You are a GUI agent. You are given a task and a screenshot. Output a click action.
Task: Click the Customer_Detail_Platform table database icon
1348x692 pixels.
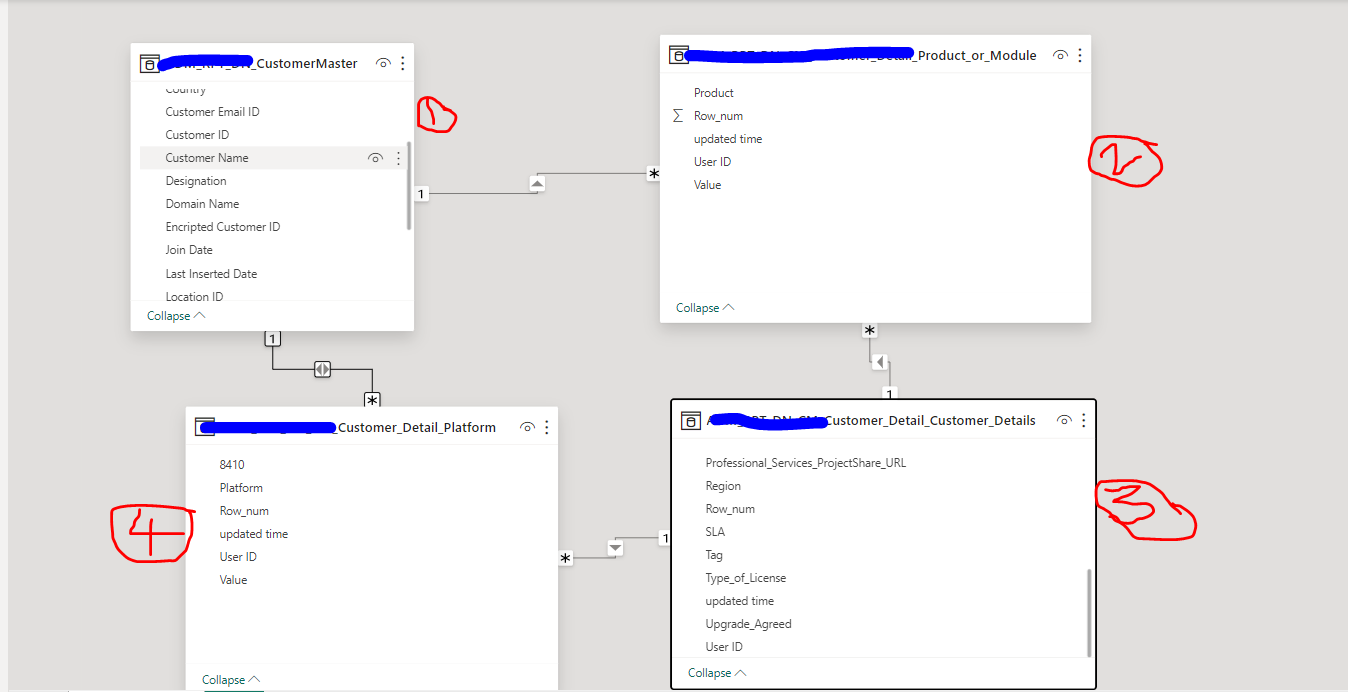204,427
